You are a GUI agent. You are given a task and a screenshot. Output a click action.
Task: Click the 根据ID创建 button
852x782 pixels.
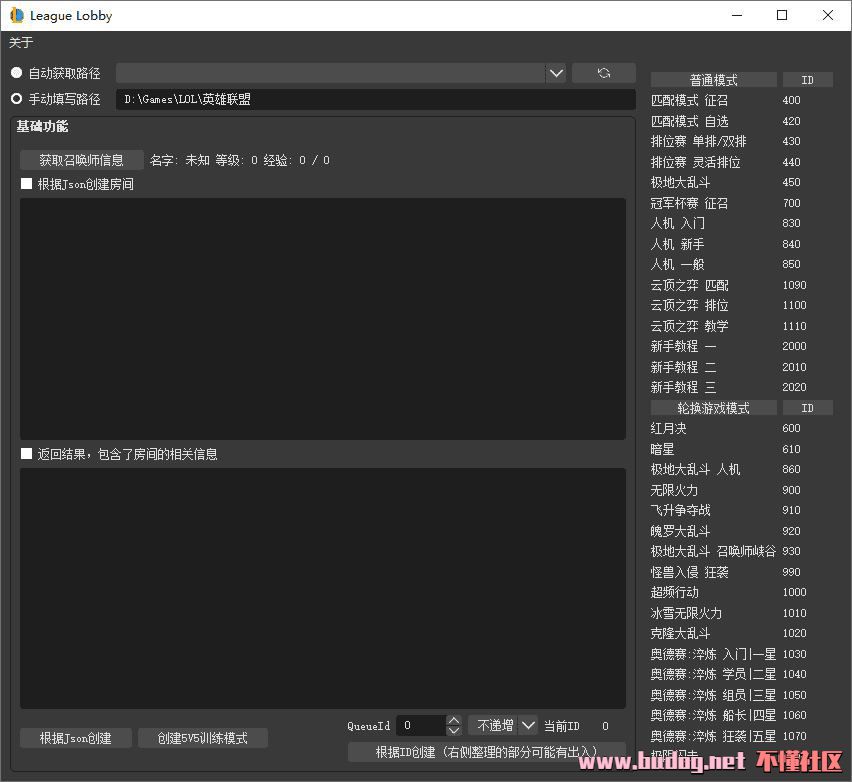(x=487, y=752)
